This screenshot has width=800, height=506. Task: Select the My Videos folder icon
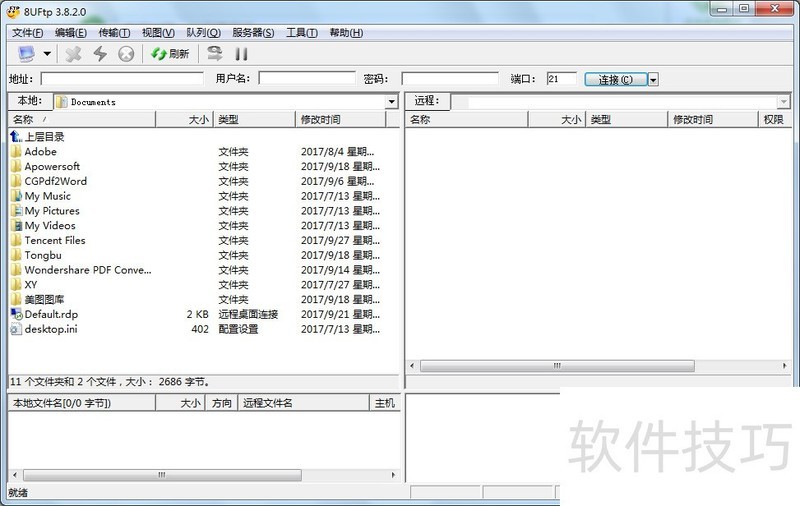[x=16, y=225]
